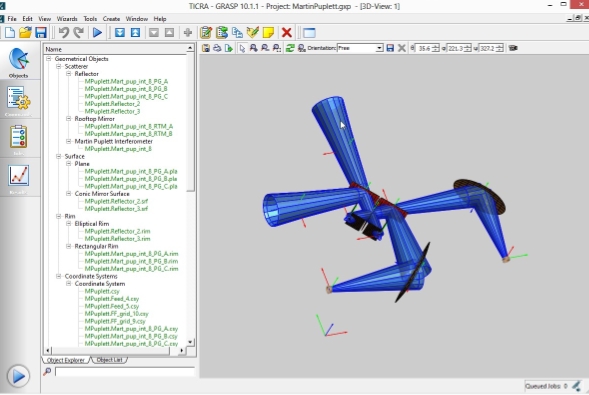Viewport: 589px width, 395px height.
Task: Click the Save floppy disk toolbar icon
Action: click(x=41, y=33)
